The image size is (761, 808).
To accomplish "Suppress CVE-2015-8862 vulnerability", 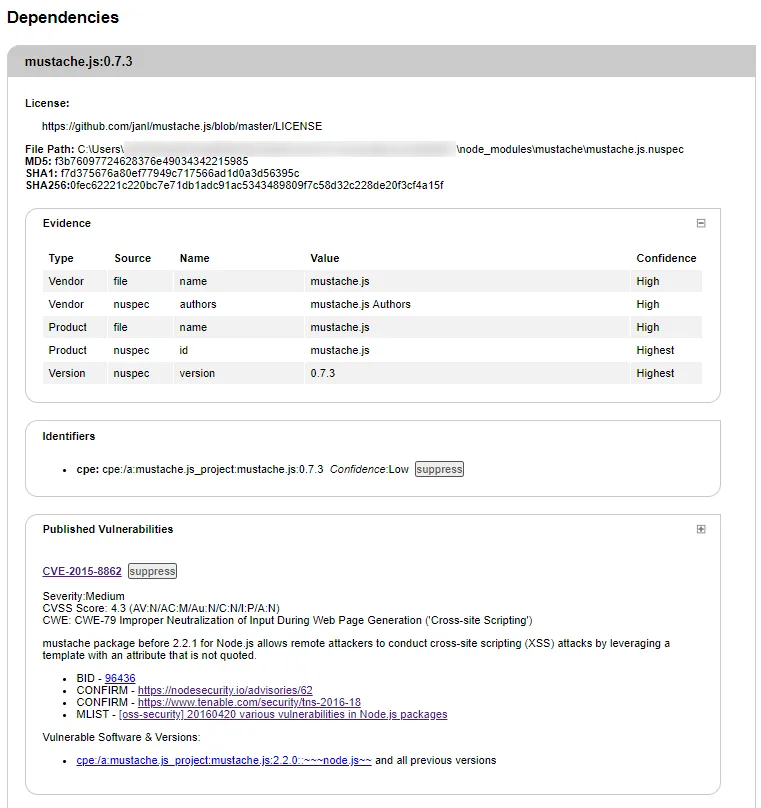I will 152,572.
